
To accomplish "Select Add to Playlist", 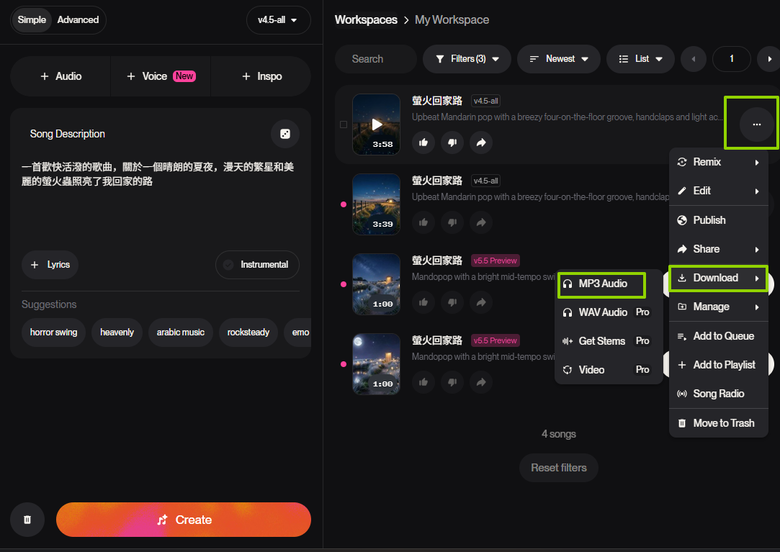I will coord(718,365).
